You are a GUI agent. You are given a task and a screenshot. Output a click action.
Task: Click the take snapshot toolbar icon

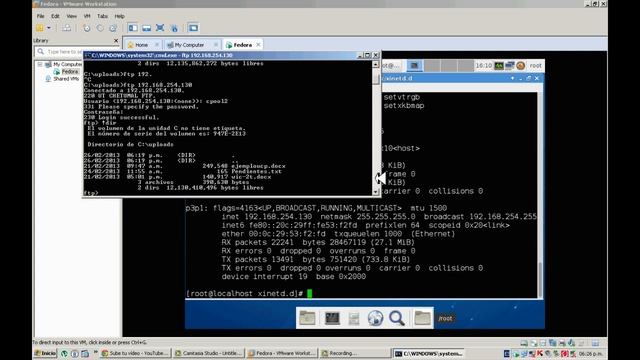click(x=87, y=28)
